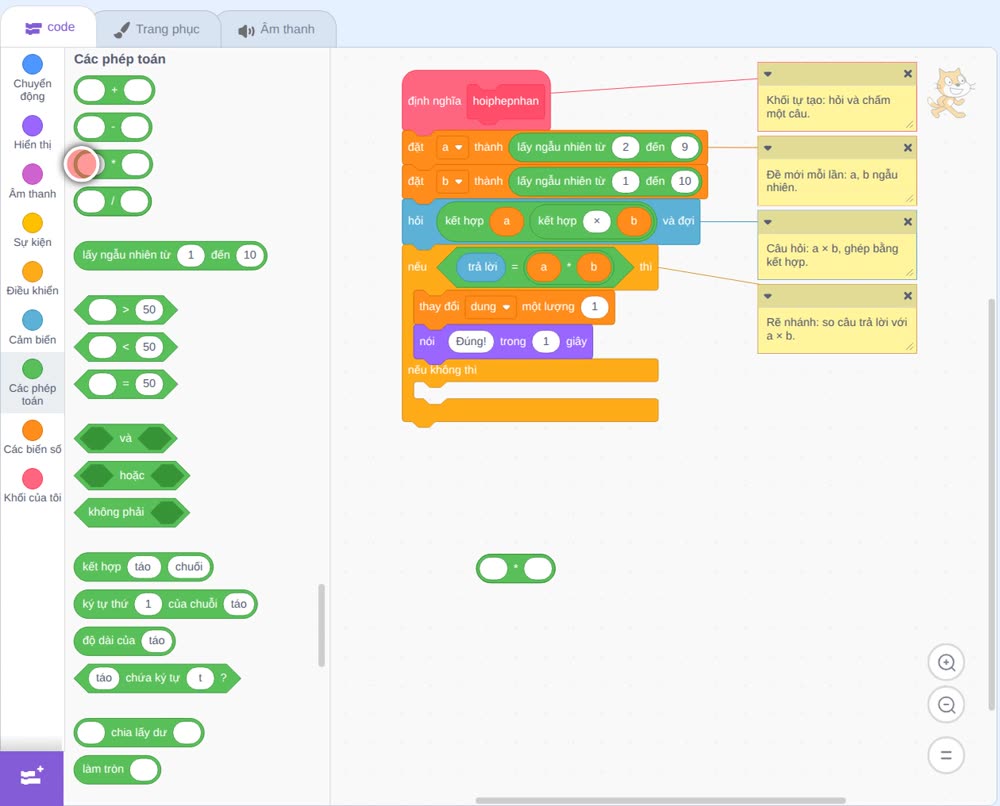The width and height of the screenshot is (1000, 806).
Task: Switch to the Âm thanh tab
Action: (277, 29)
